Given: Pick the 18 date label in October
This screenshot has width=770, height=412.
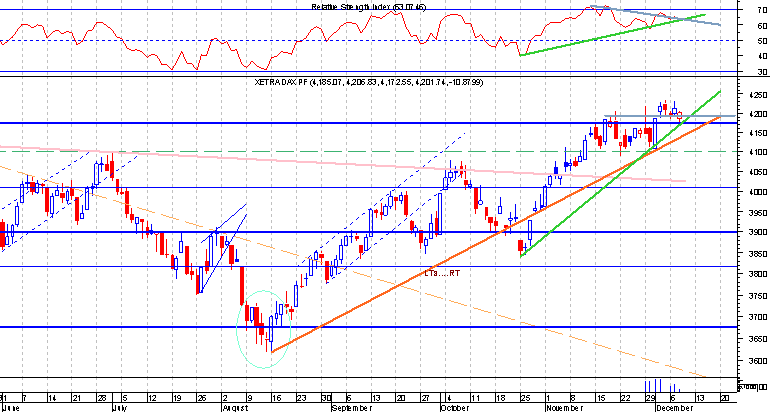Looking at the screenshot, I should (x=501, y=398).
